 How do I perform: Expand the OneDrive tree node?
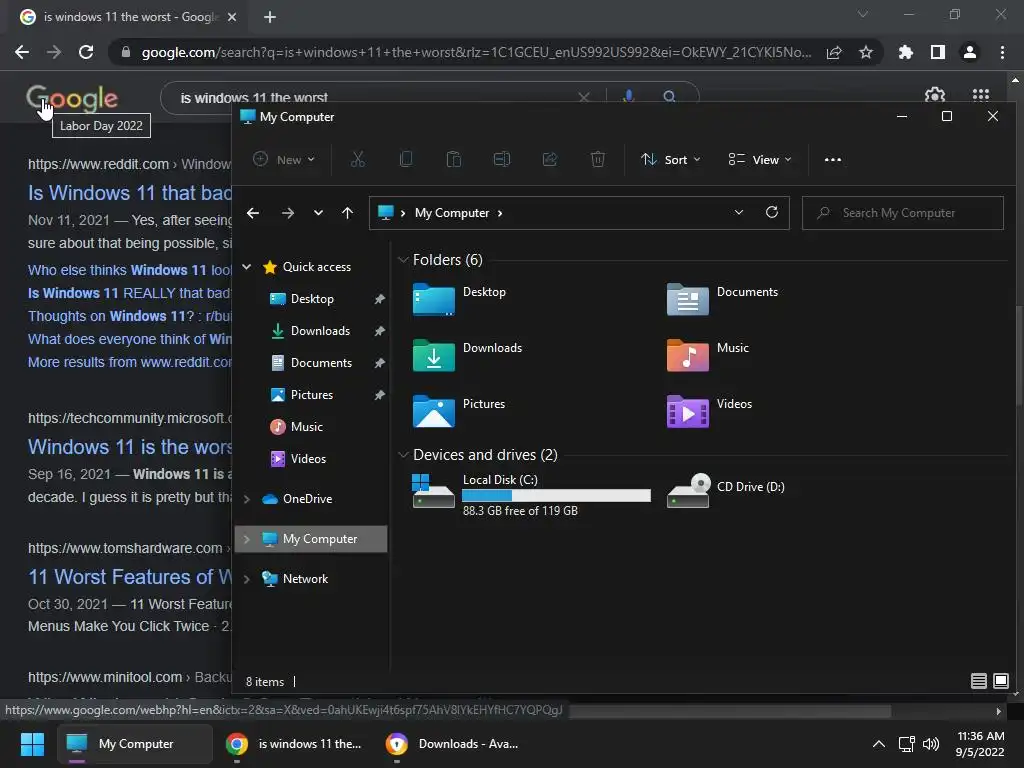tap(247, 499)
